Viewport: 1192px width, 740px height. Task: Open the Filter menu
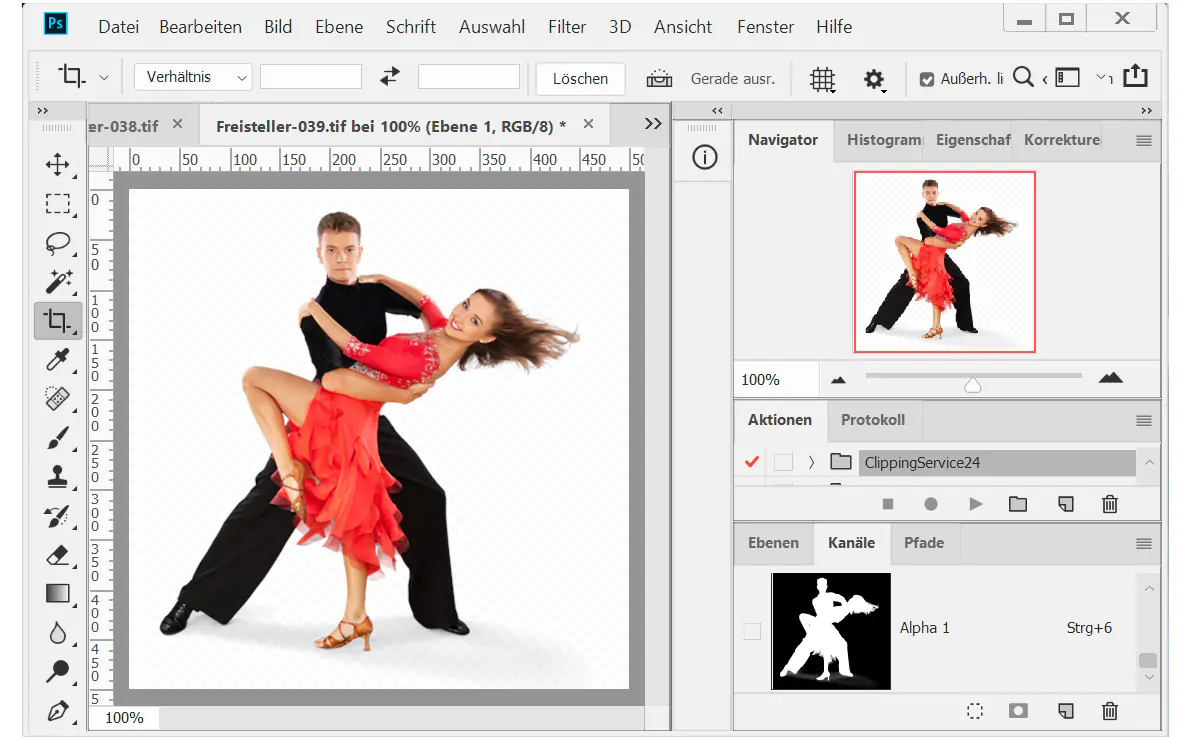tap(567, 27)
